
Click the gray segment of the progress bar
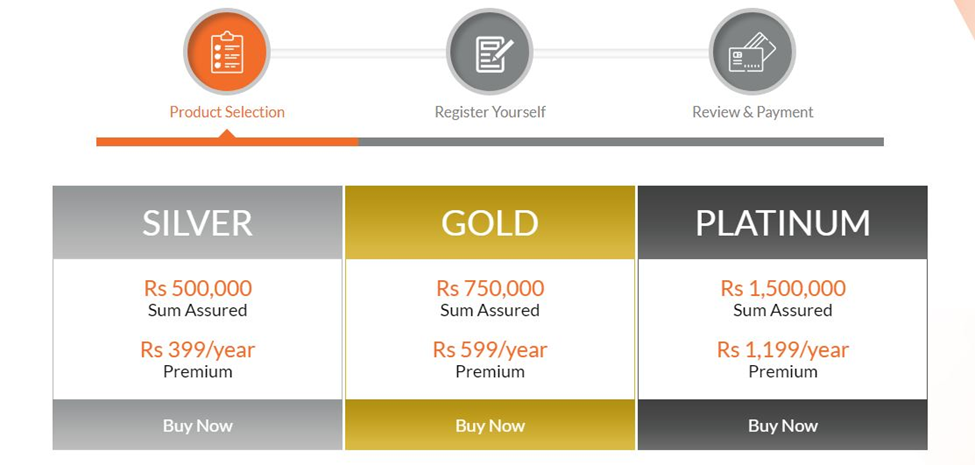[x=620, y=142]
